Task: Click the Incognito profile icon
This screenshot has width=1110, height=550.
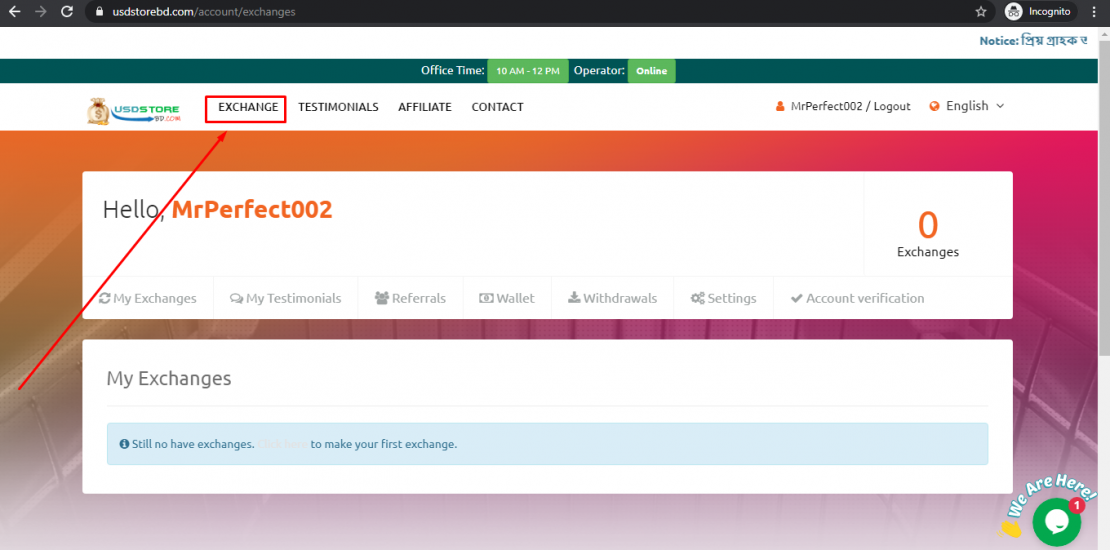Action: tap(1014, 12)
